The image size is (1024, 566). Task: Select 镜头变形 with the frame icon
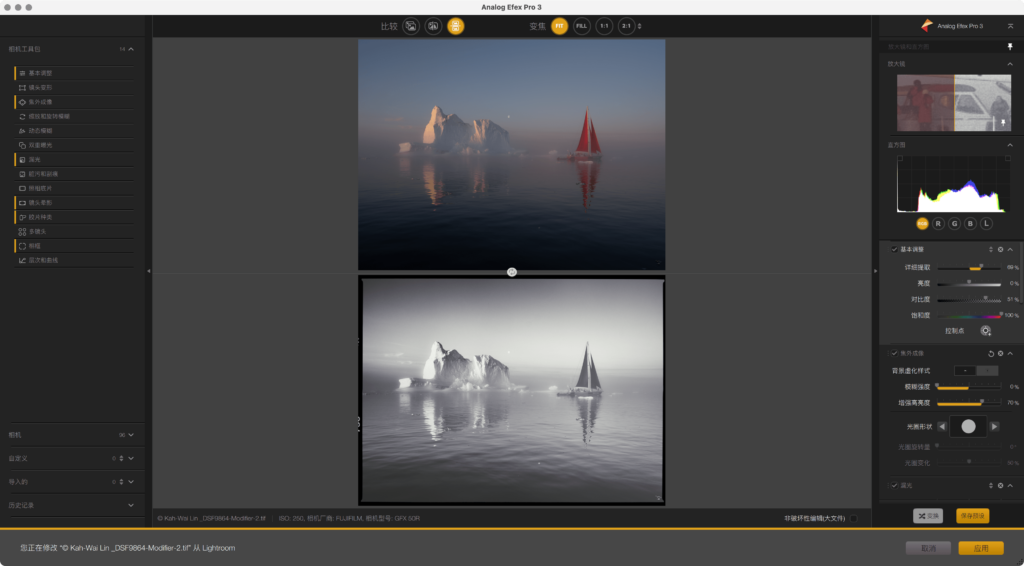(x=74, y=87)
